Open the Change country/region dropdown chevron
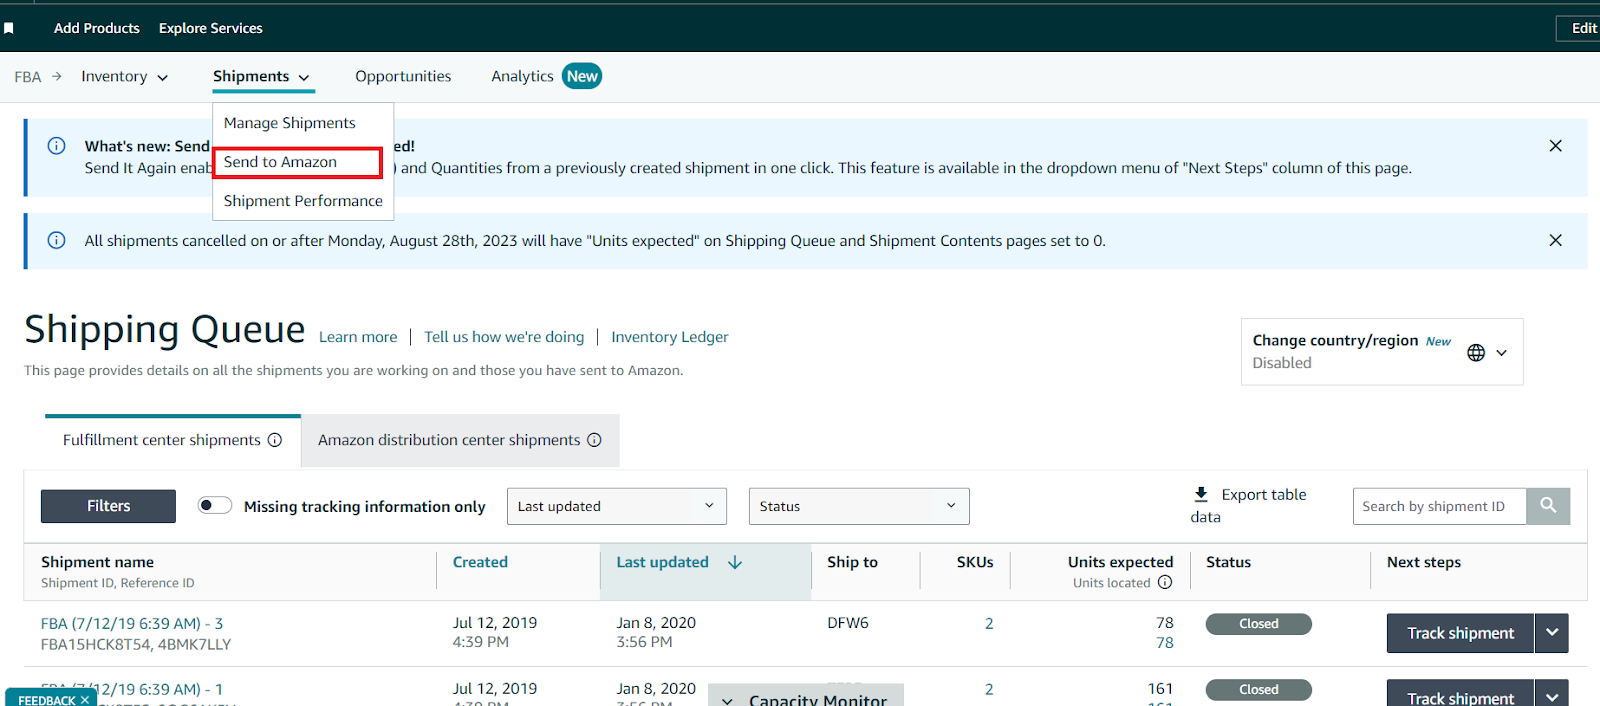 1501,352
